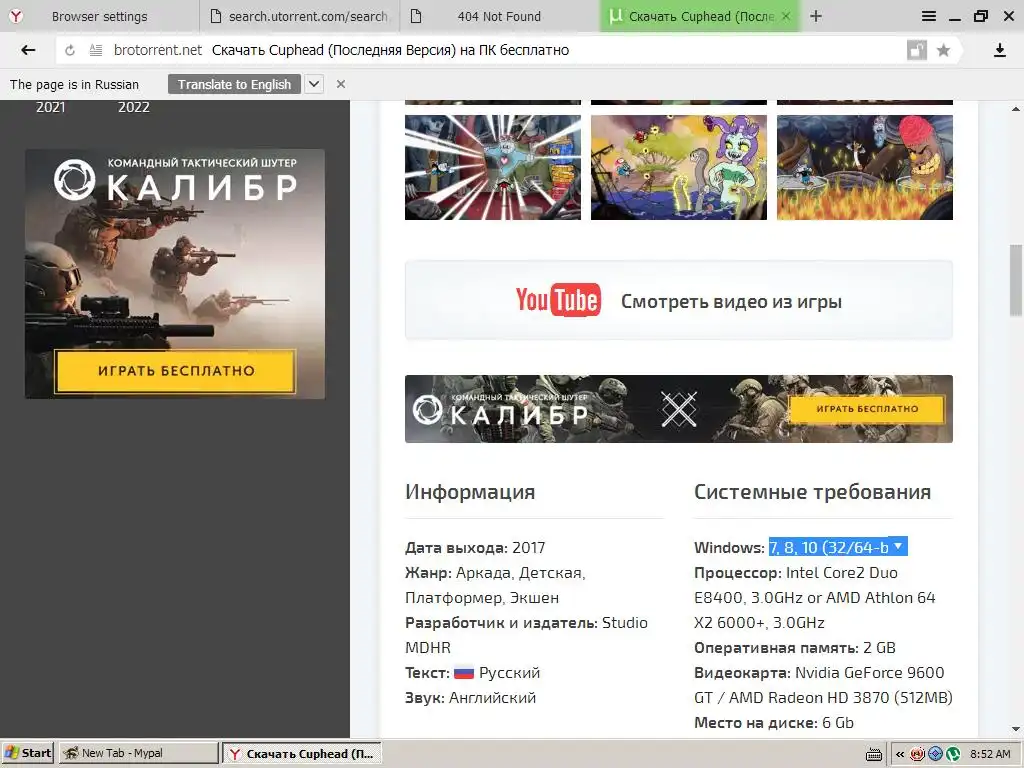Switch to the Browser settings tab
1024x768 pixels.
point(99,16)
